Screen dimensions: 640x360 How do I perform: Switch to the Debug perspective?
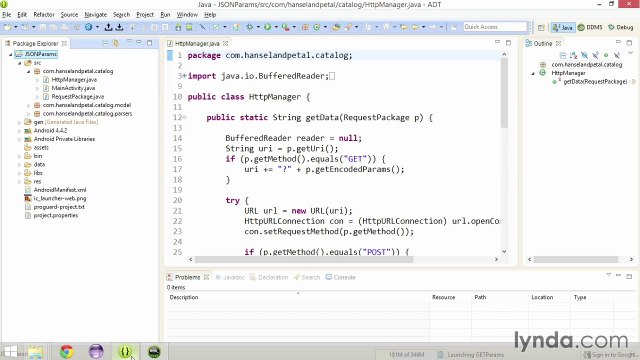coord(621,27)
